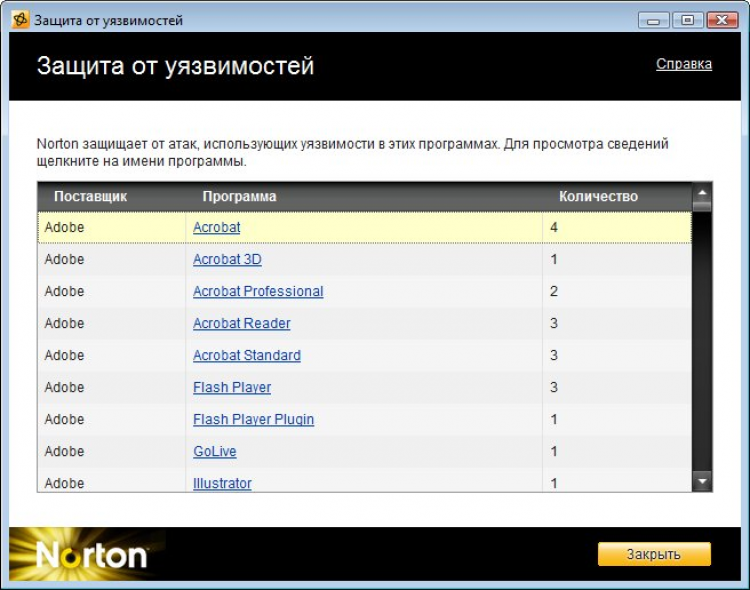Select count 4 in the Acrobat row
Screen dimensions: 750x590
click(x=554, y=227)
